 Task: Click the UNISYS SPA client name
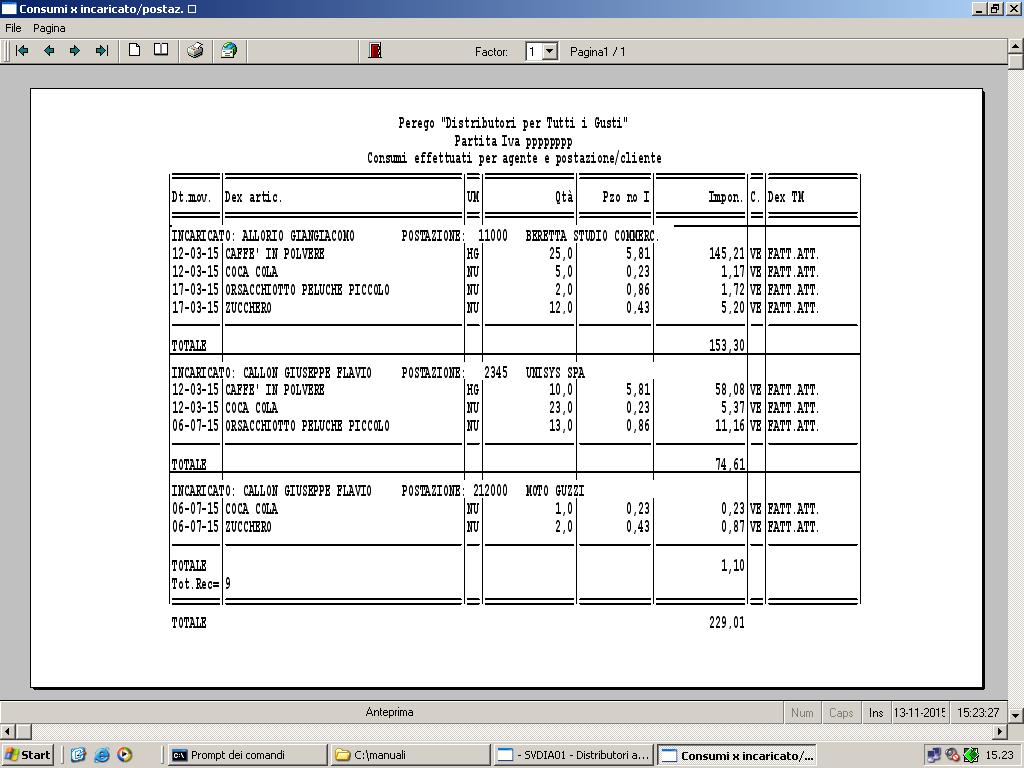(x=554, y=372)
